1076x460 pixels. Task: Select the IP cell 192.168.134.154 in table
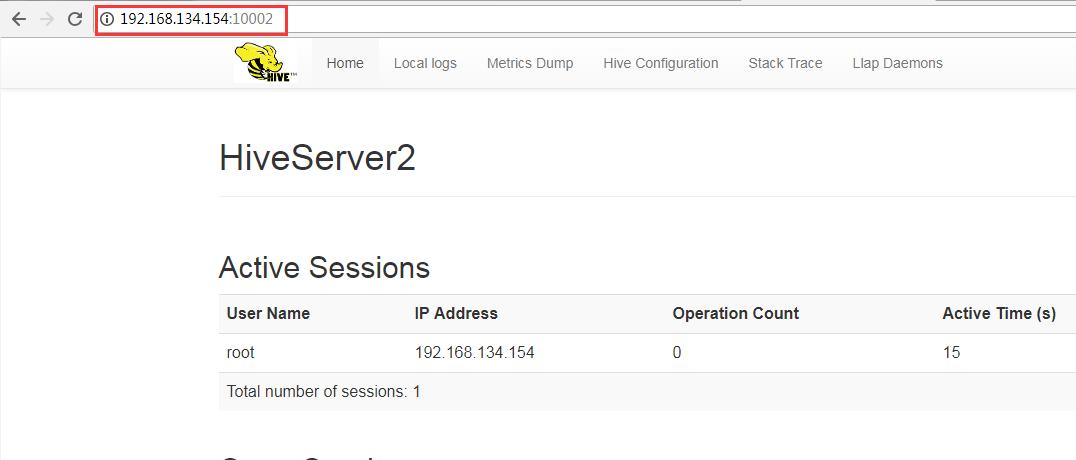coord(475,353)
